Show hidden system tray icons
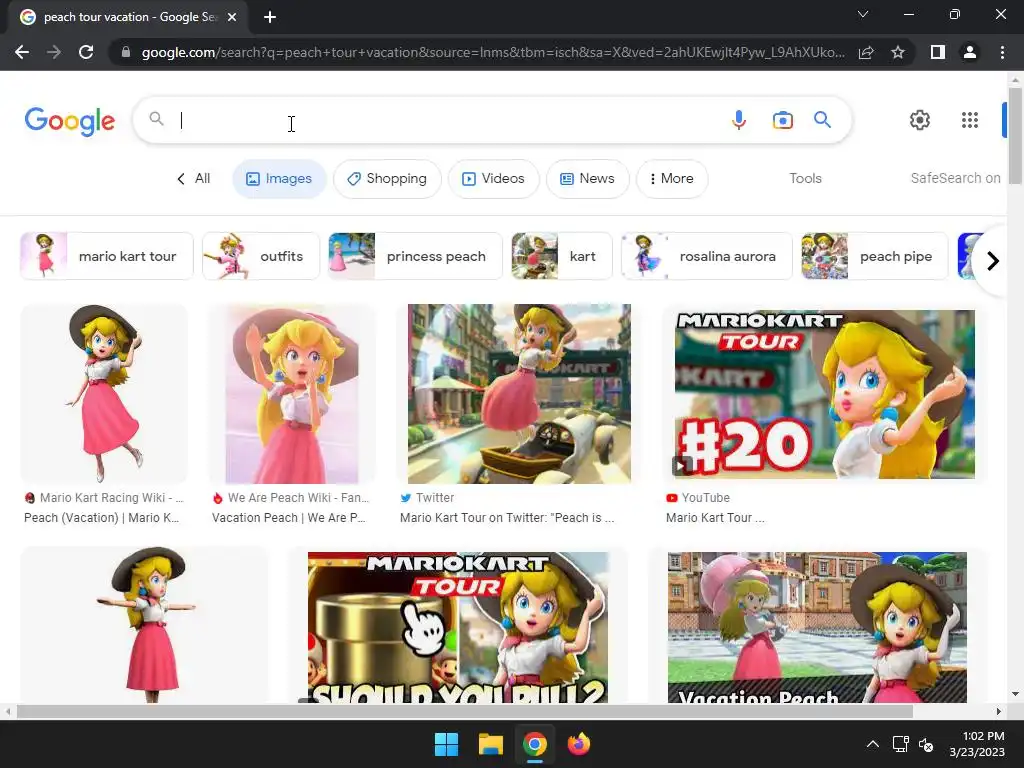 [x=872, y=744]
